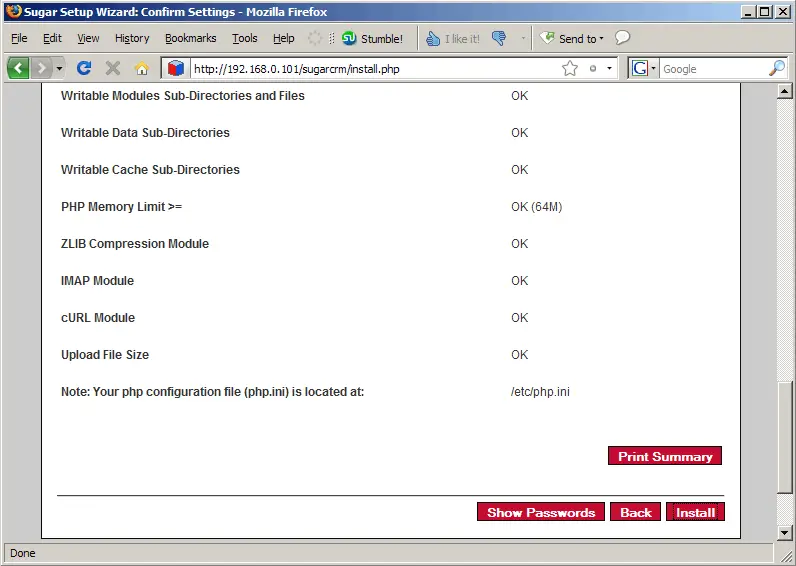Screen dimensions: 796x566
Task: Maximize the Firefox window
Action: click(x=765, y=12)
